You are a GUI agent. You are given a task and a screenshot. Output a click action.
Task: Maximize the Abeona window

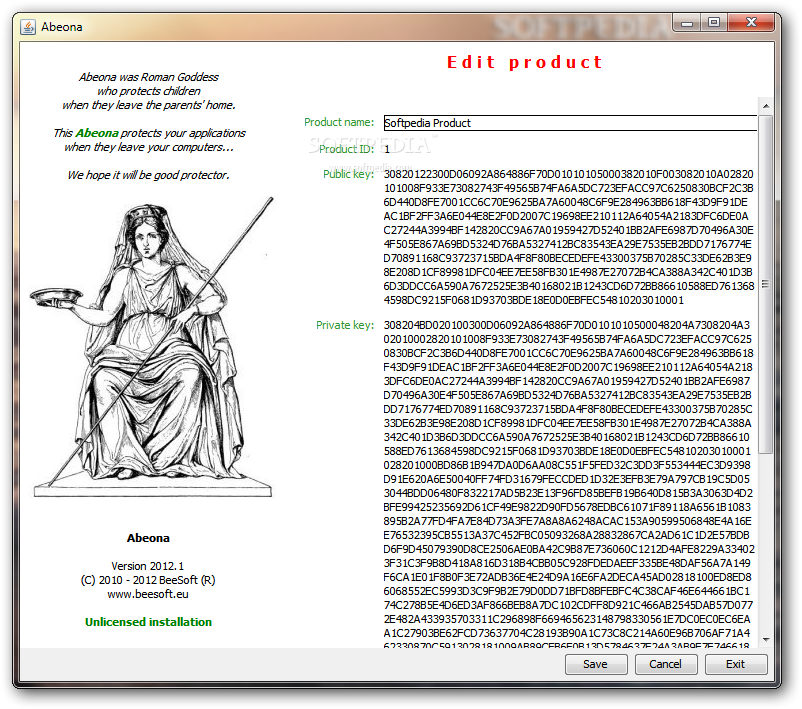point(714,23)
